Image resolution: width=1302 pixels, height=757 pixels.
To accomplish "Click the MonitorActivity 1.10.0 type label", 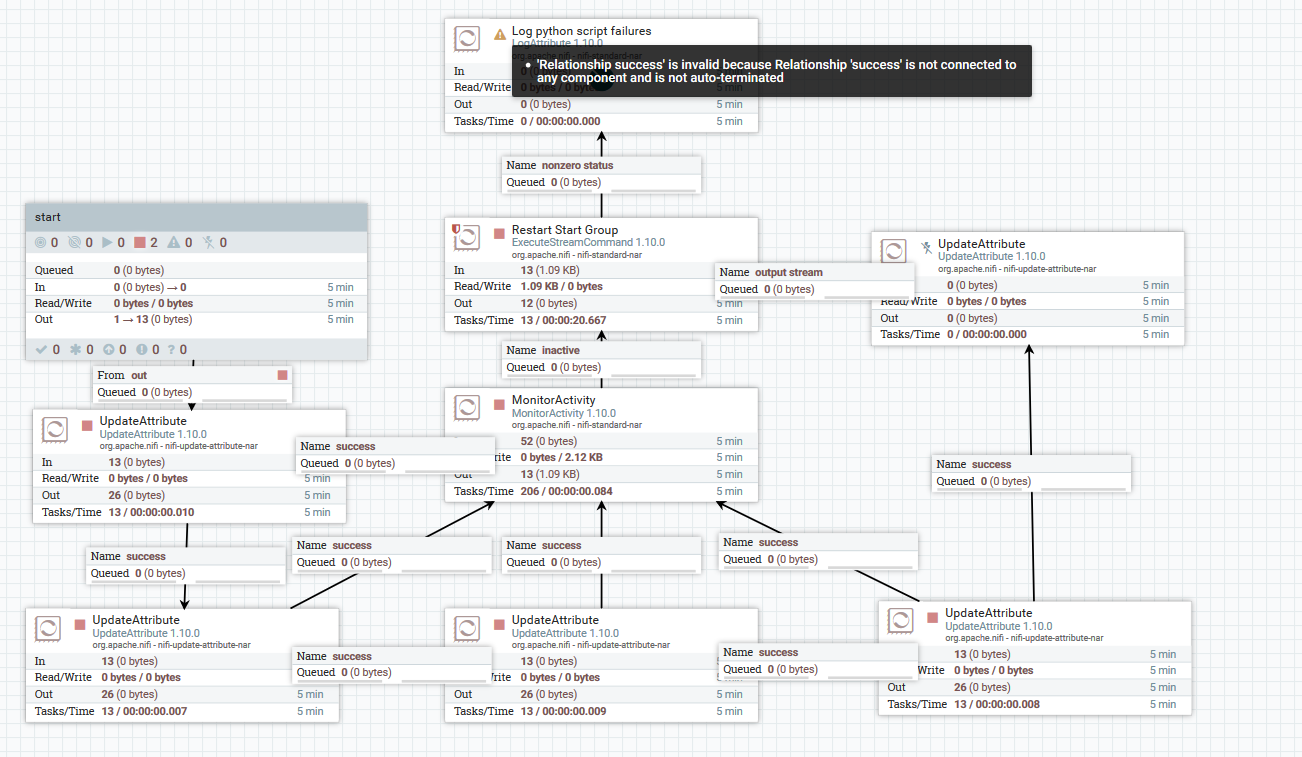I will coord(563,413).
